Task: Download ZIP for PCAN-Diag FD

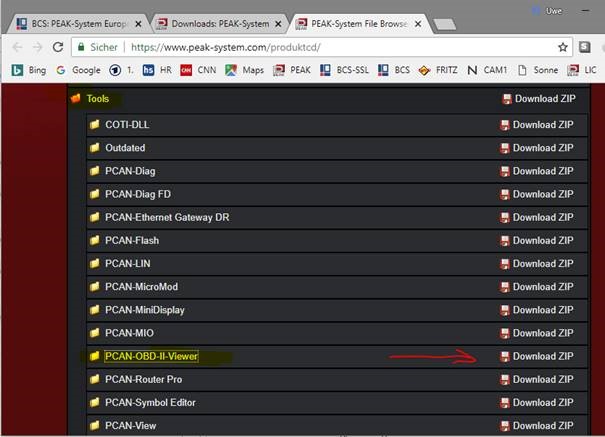Action: (x=537, y=194)
